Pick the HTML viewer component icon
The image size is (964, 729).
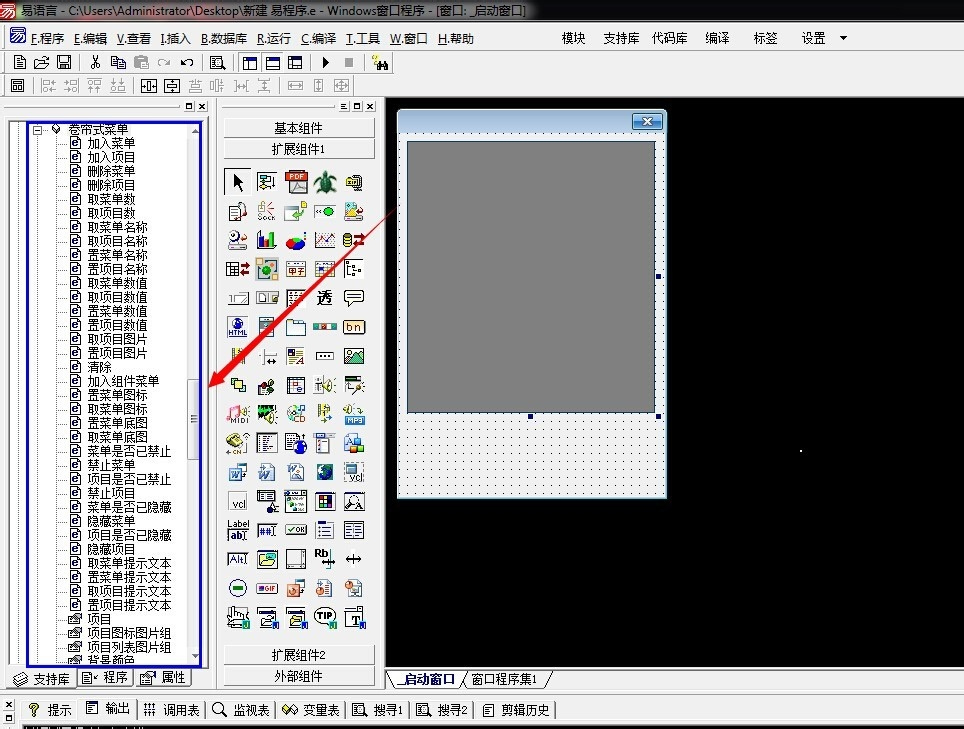coord(238,327)
